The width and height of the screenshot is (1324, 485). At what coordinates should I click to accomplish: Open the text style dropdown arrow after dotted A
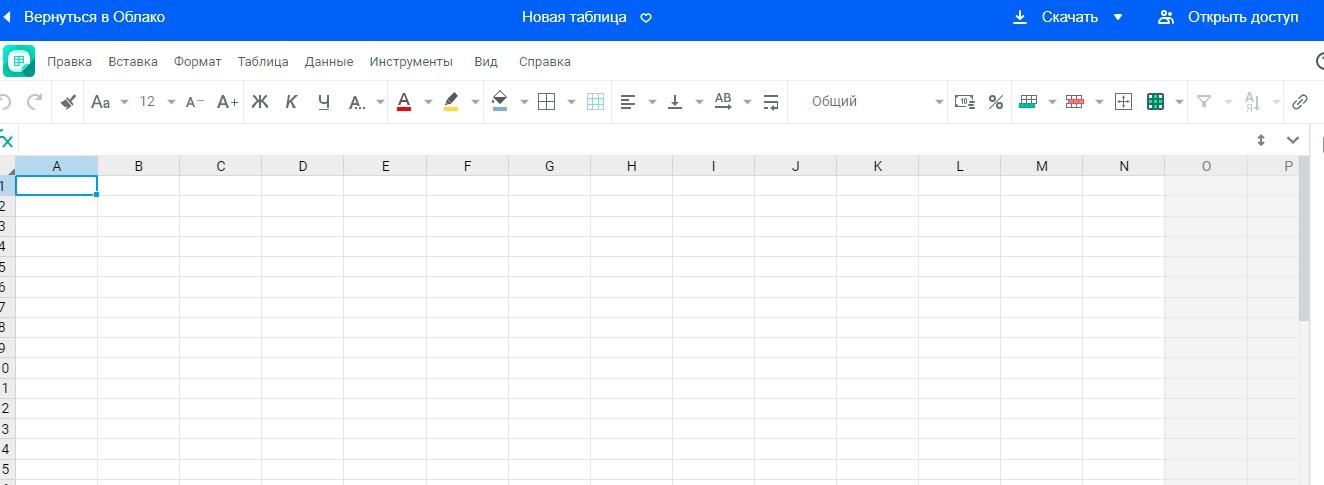380,102
